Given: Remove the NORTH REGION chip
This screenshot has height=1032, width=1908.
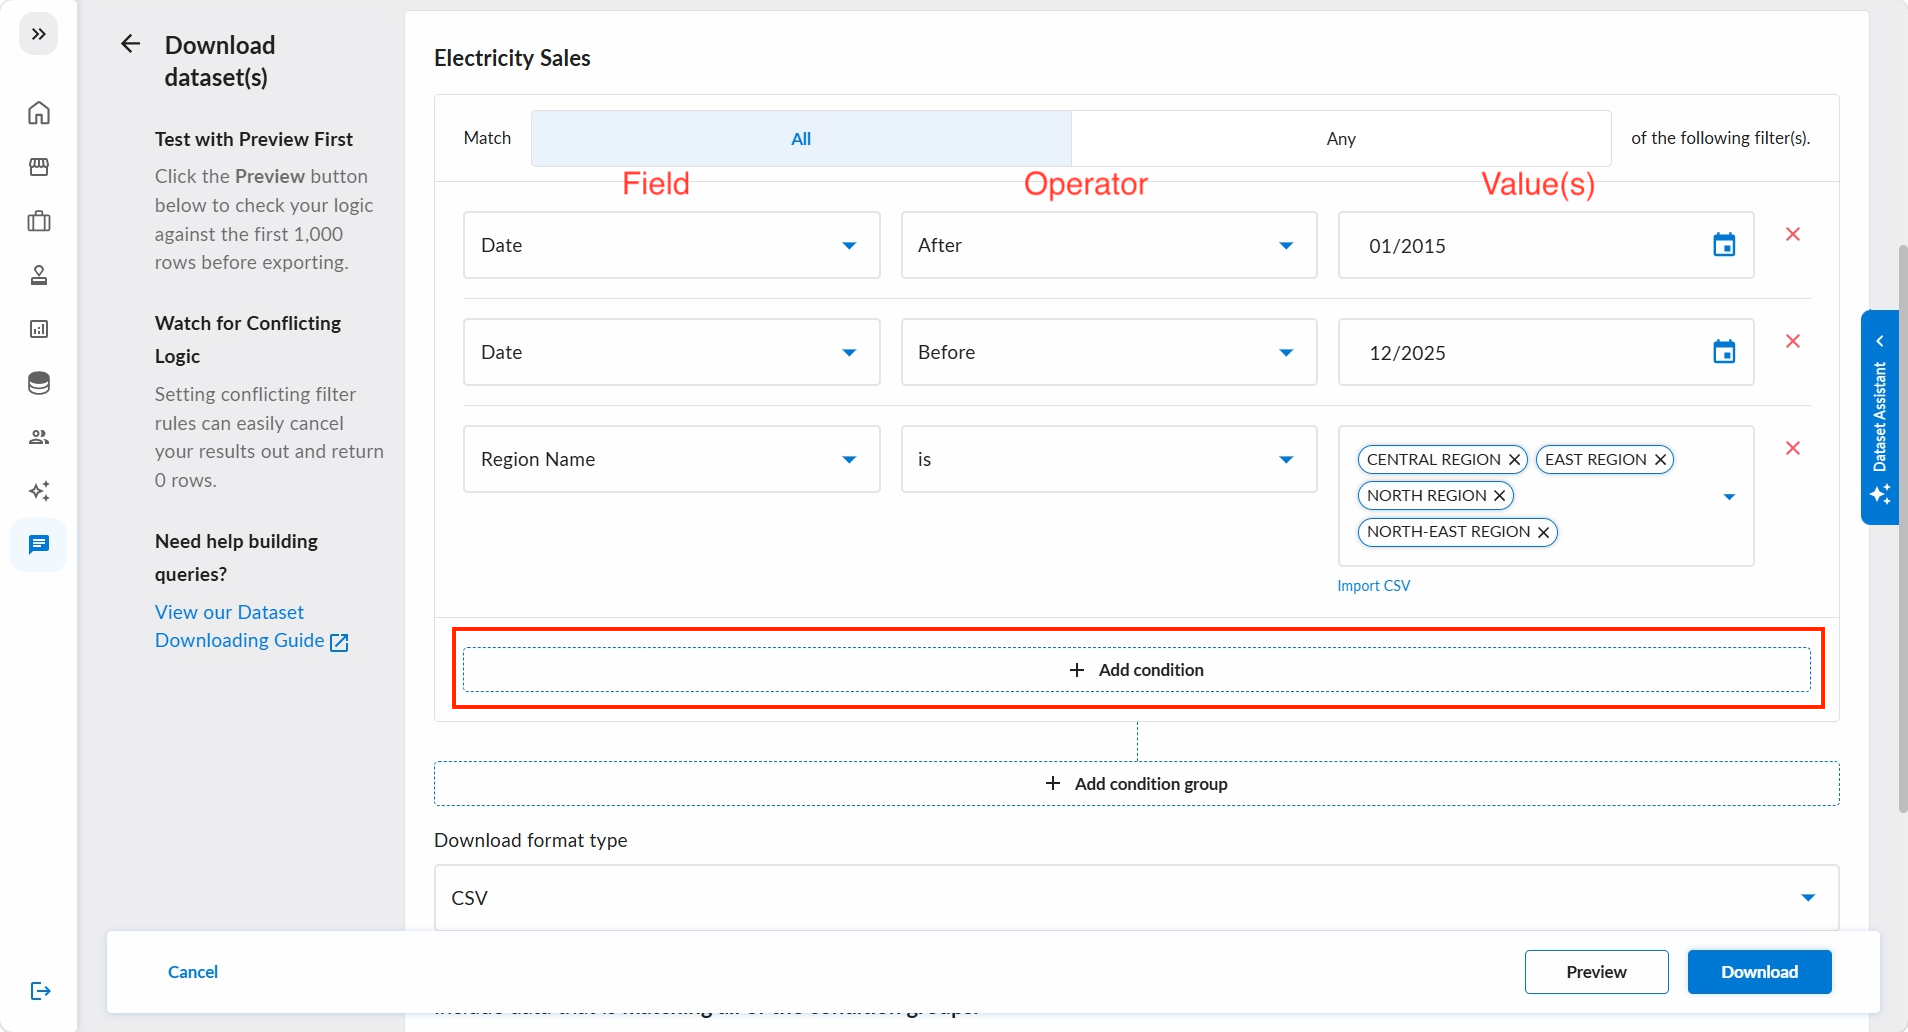Looking at the screenshot, I should pyautogui.click(x=1499, y=496).
